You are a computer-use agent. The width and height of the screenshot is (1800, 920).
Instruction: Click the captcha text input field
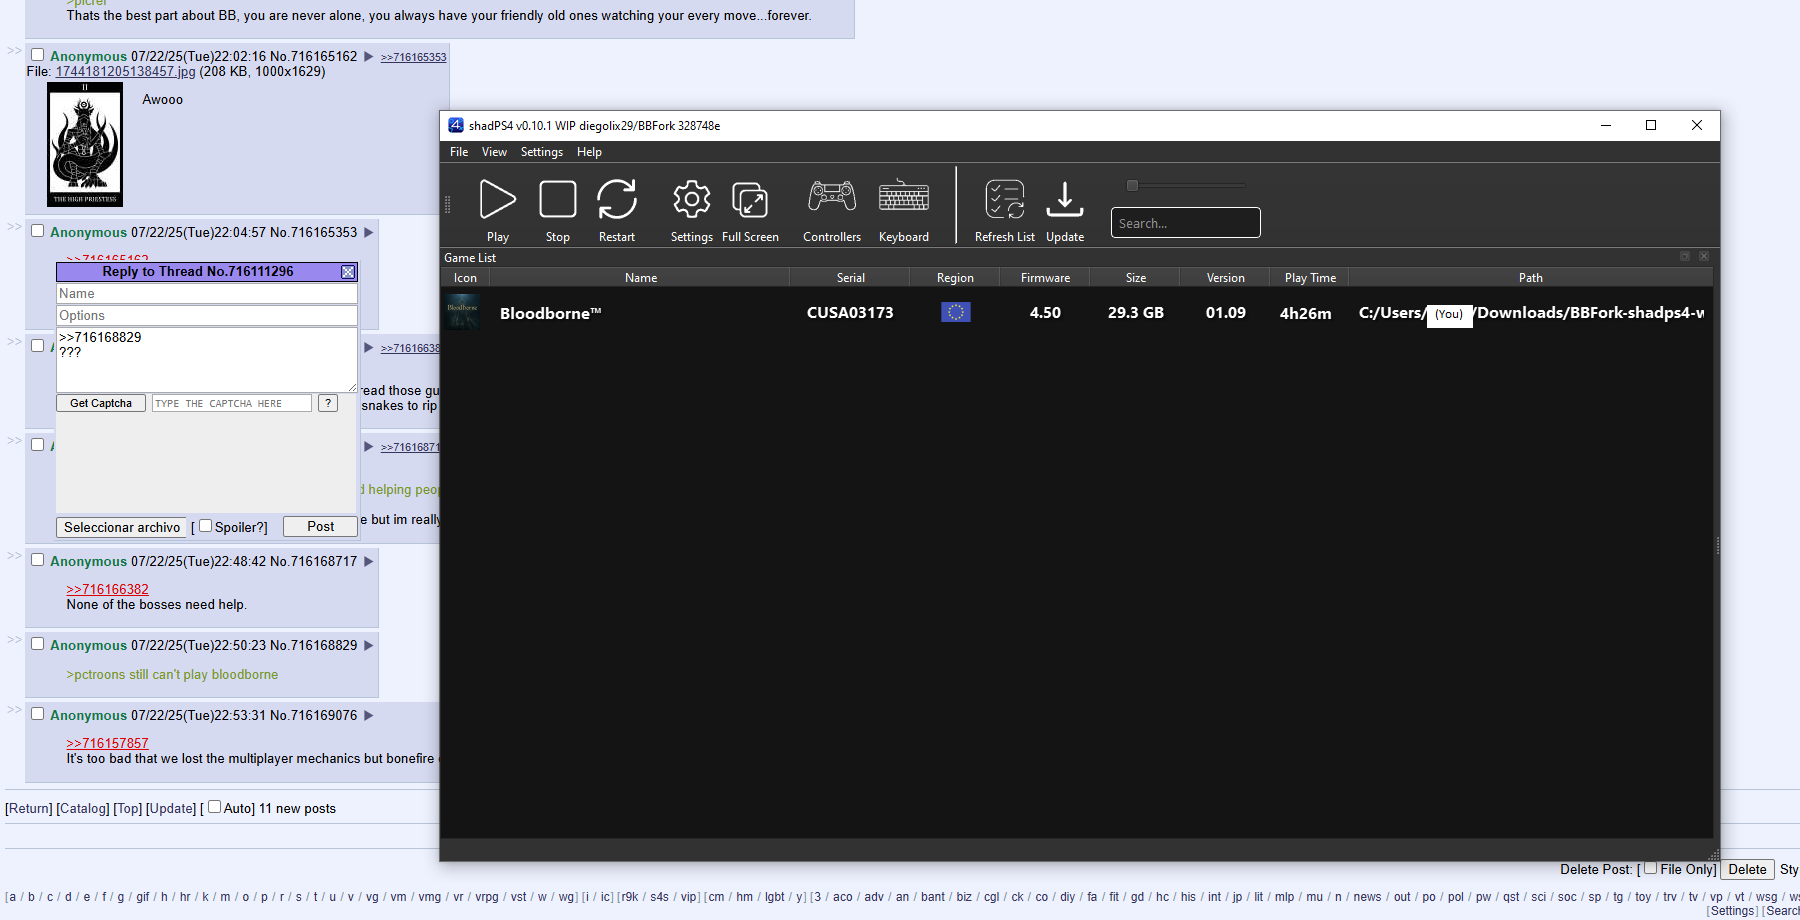tap(232, 403)
